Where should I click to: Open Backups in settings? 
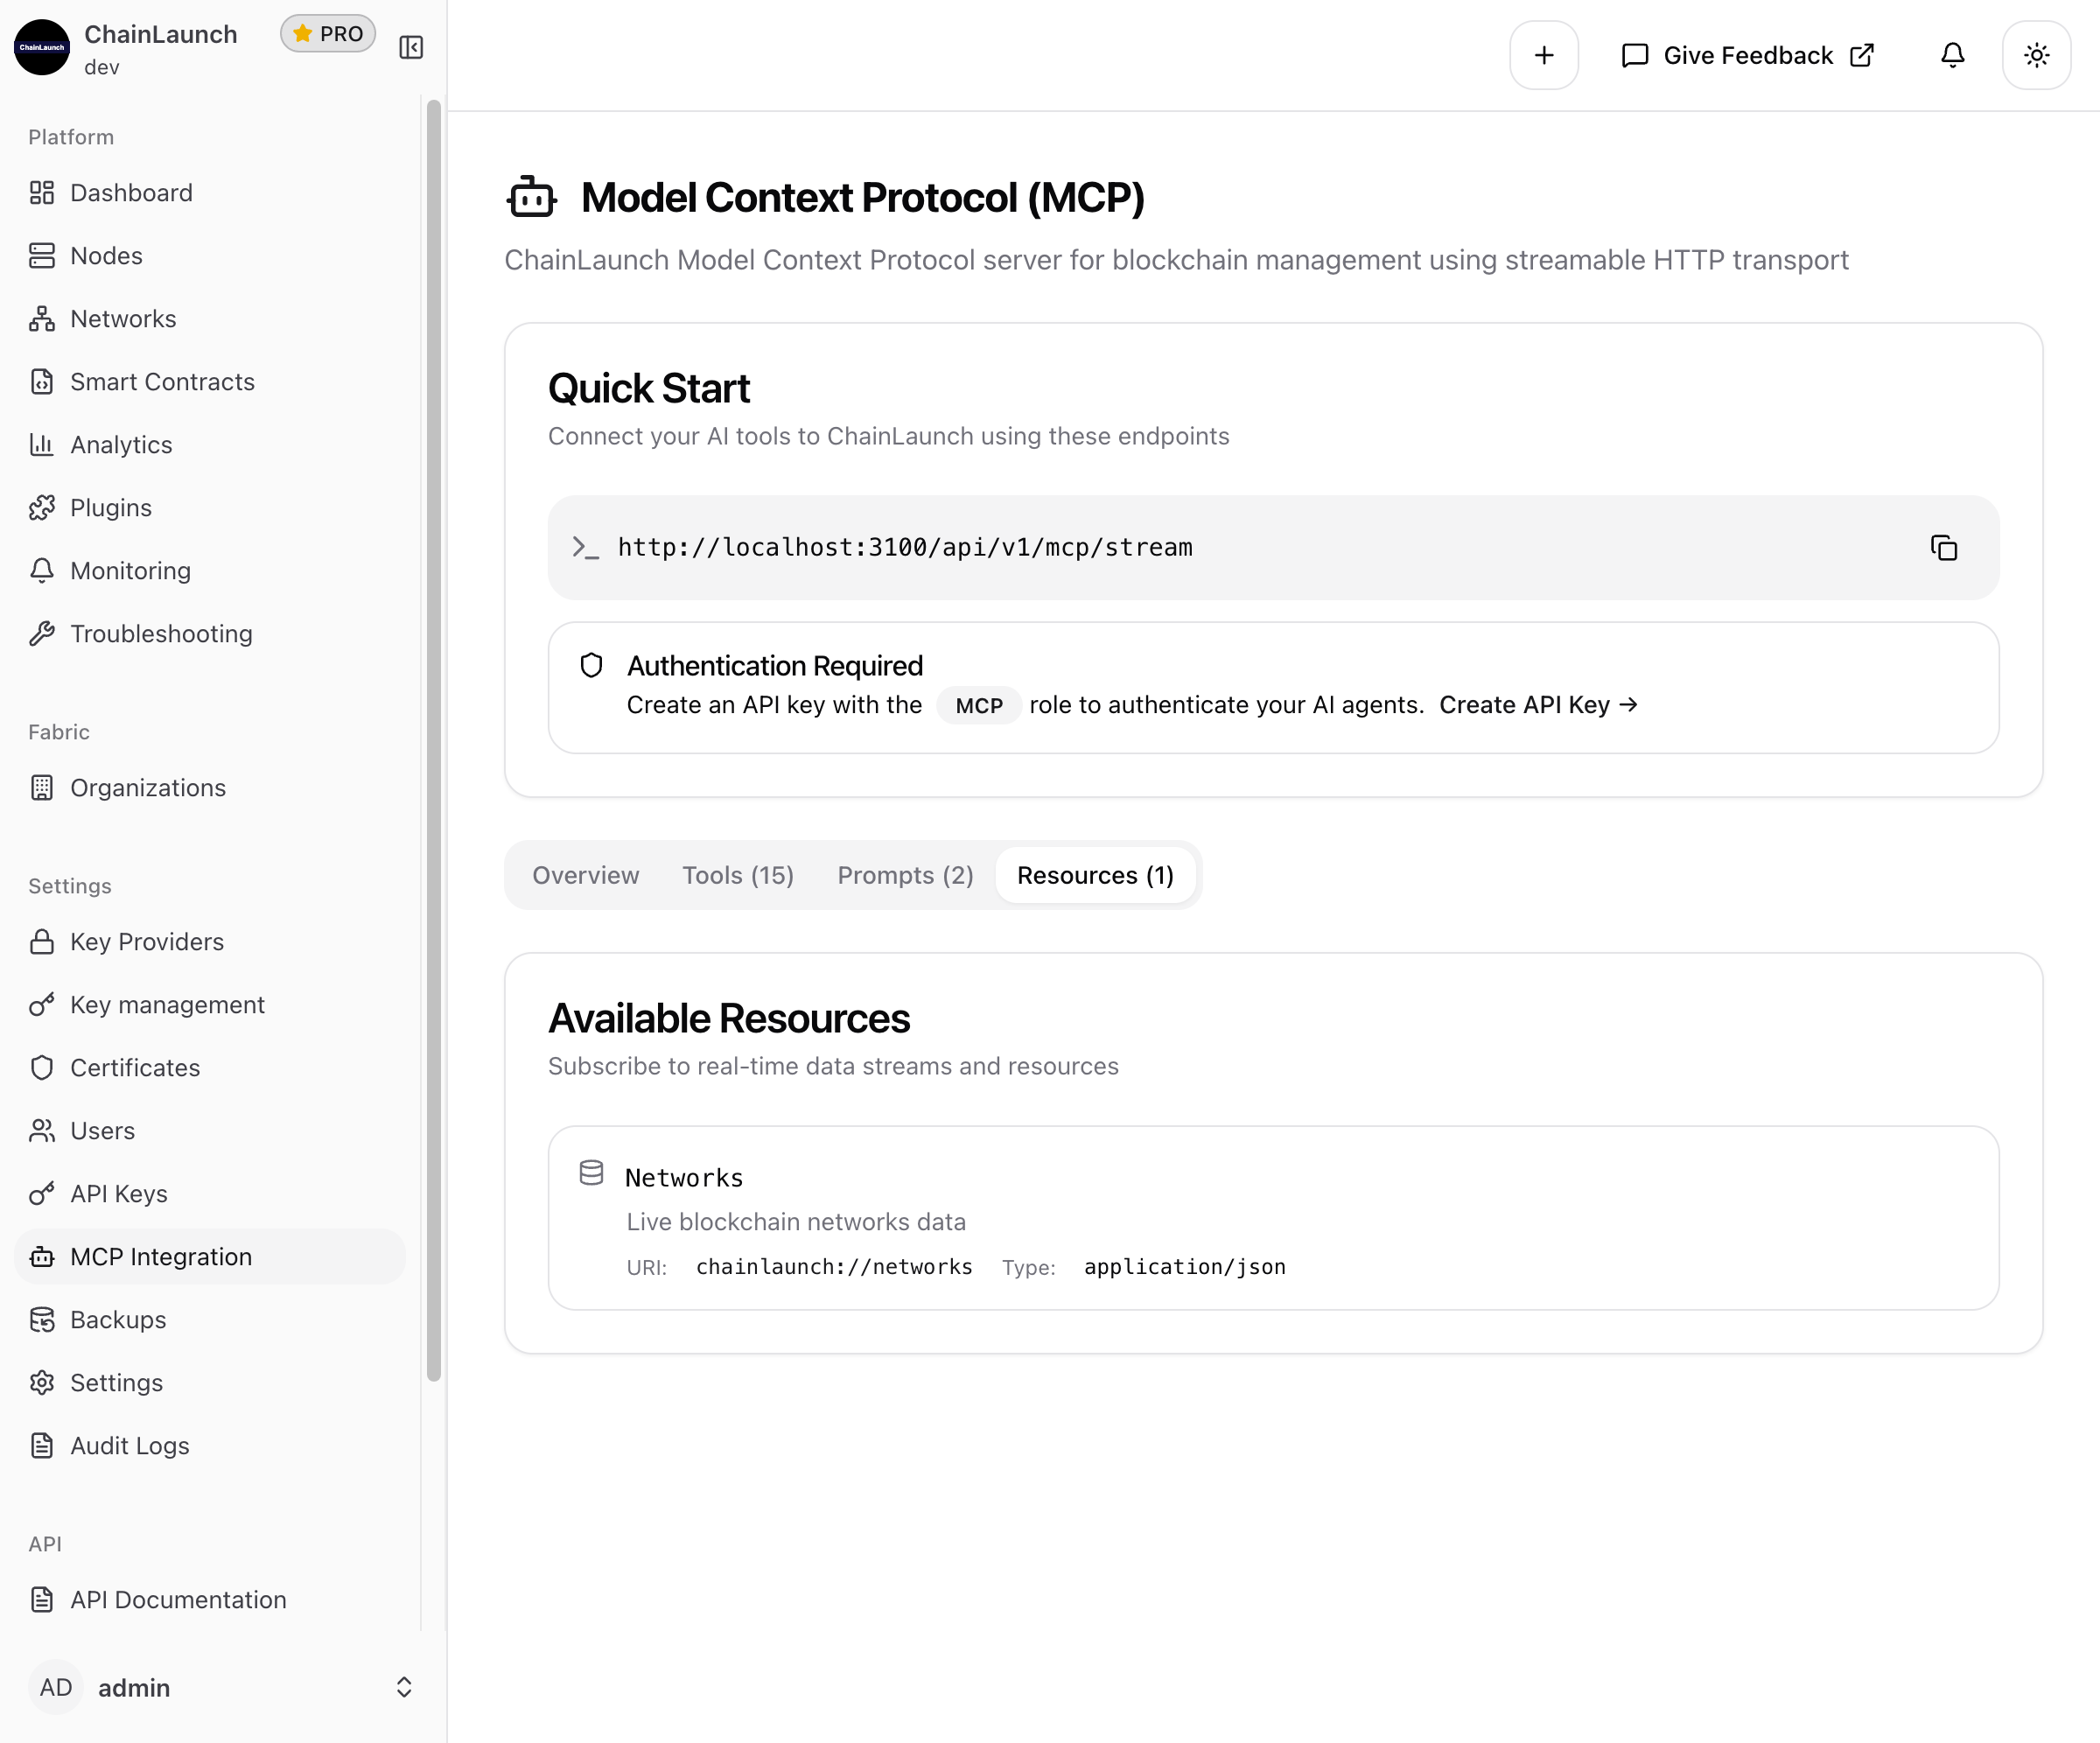pos(117,1320)
